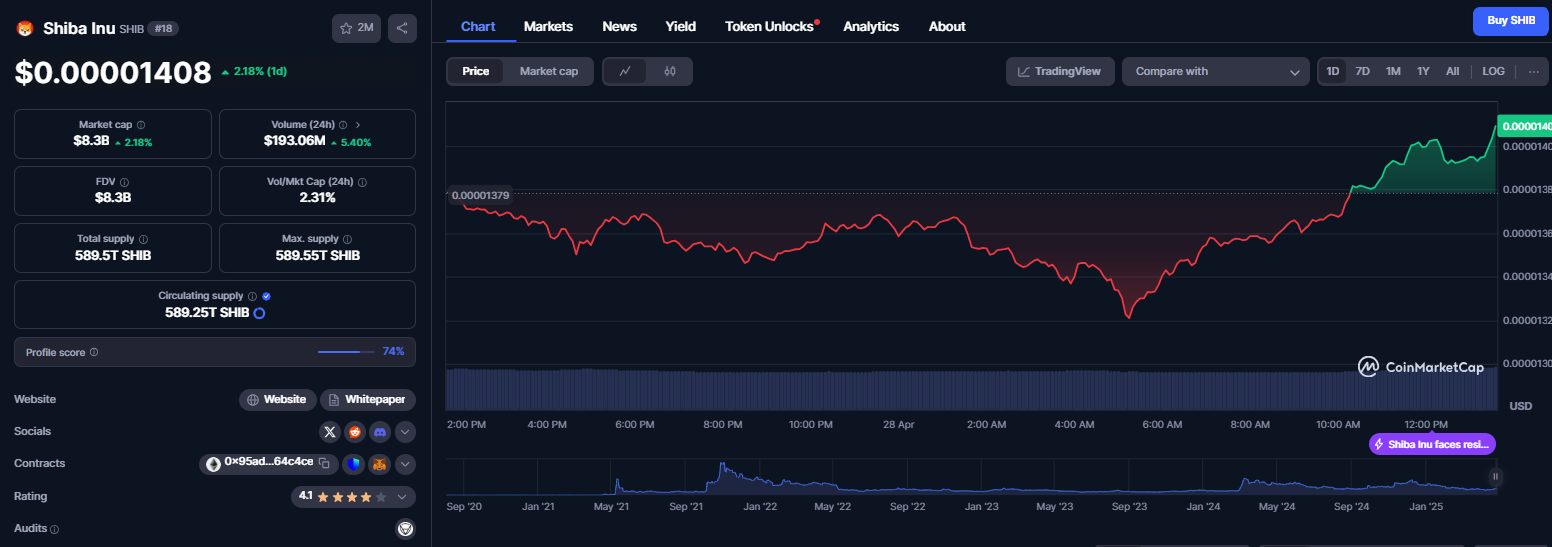
Task: Open the Compare with dropdown
Action: [x=1216, y=71]
